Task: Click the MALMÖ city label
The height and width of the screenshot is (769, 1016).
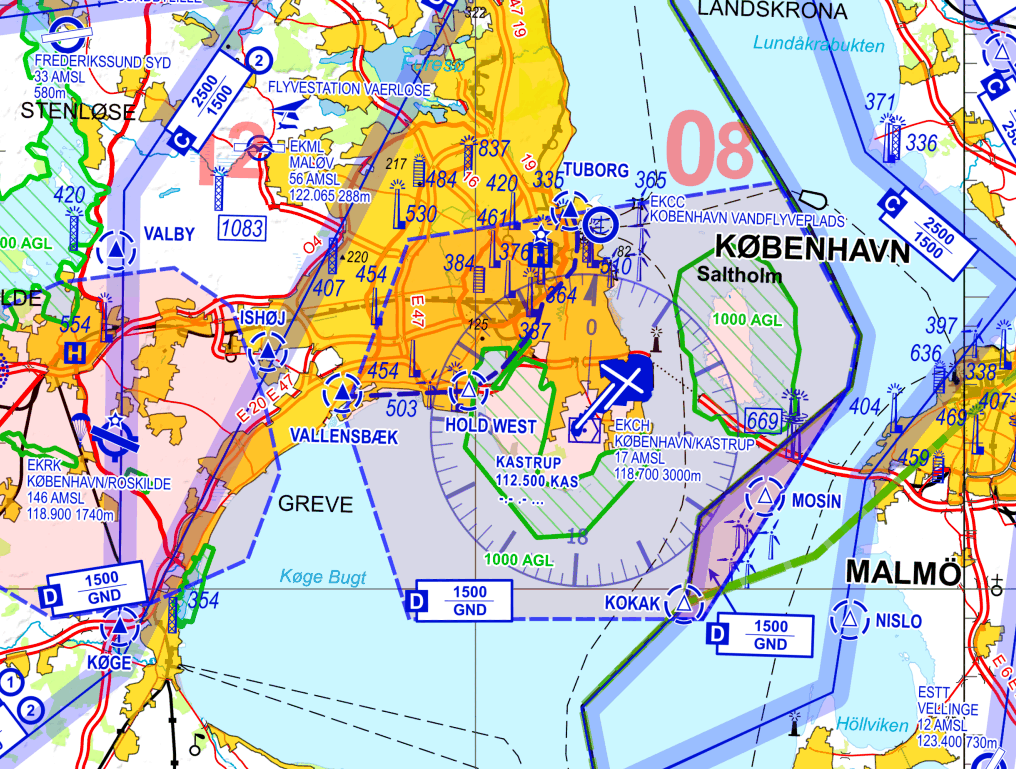Action: click(903, 572)
